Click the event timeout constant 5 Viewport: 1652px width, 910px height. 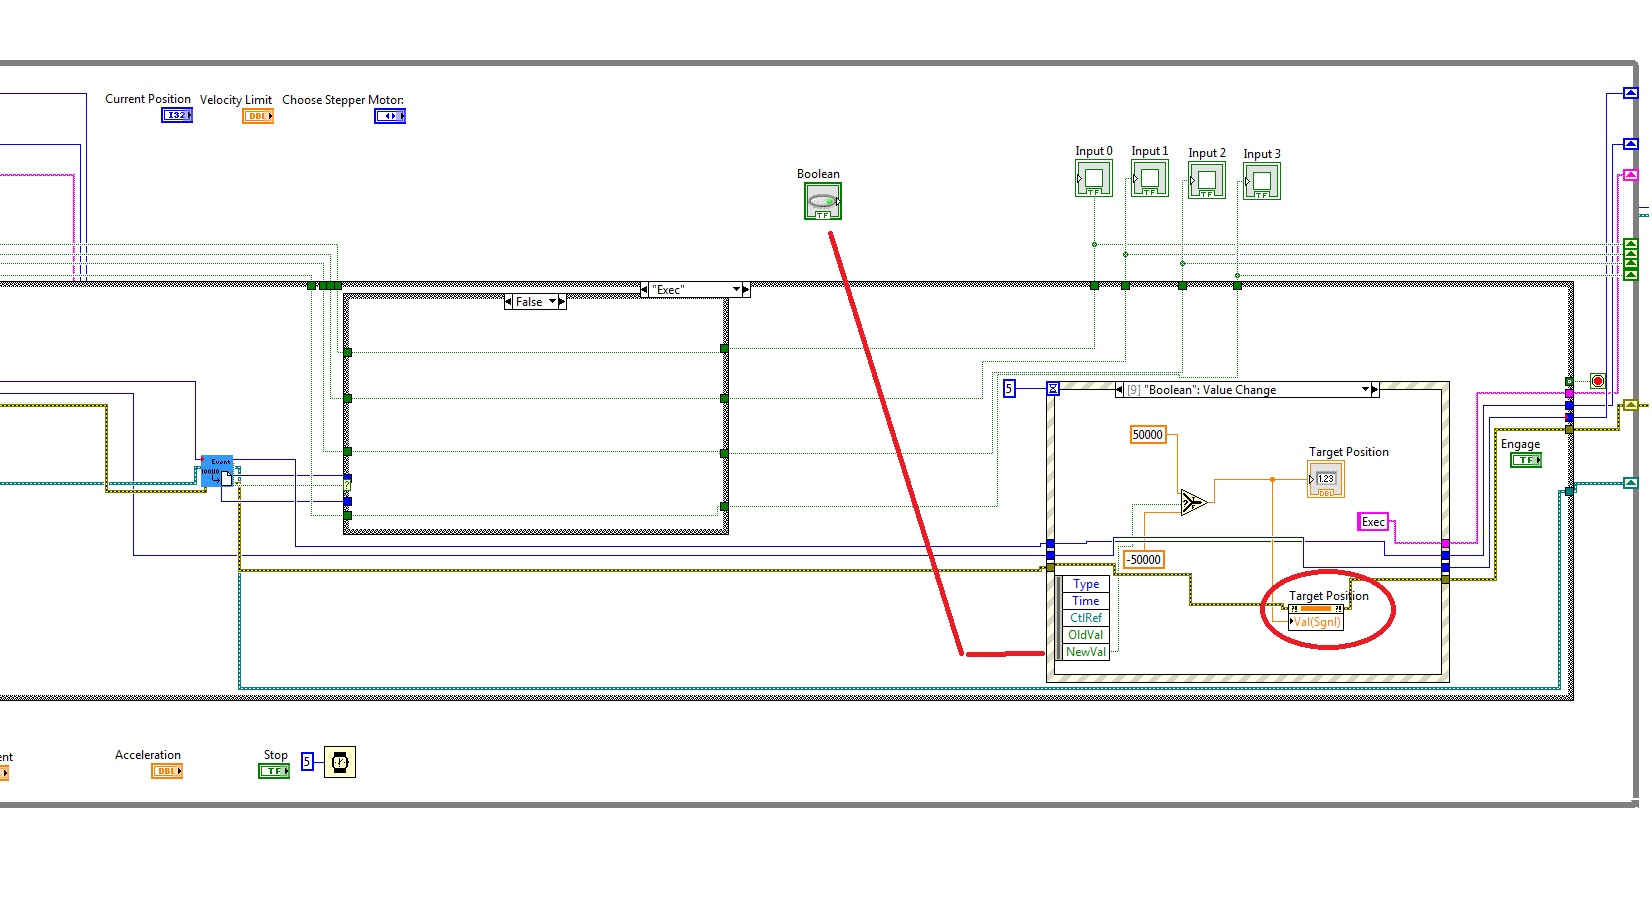tap(1010, 388)
